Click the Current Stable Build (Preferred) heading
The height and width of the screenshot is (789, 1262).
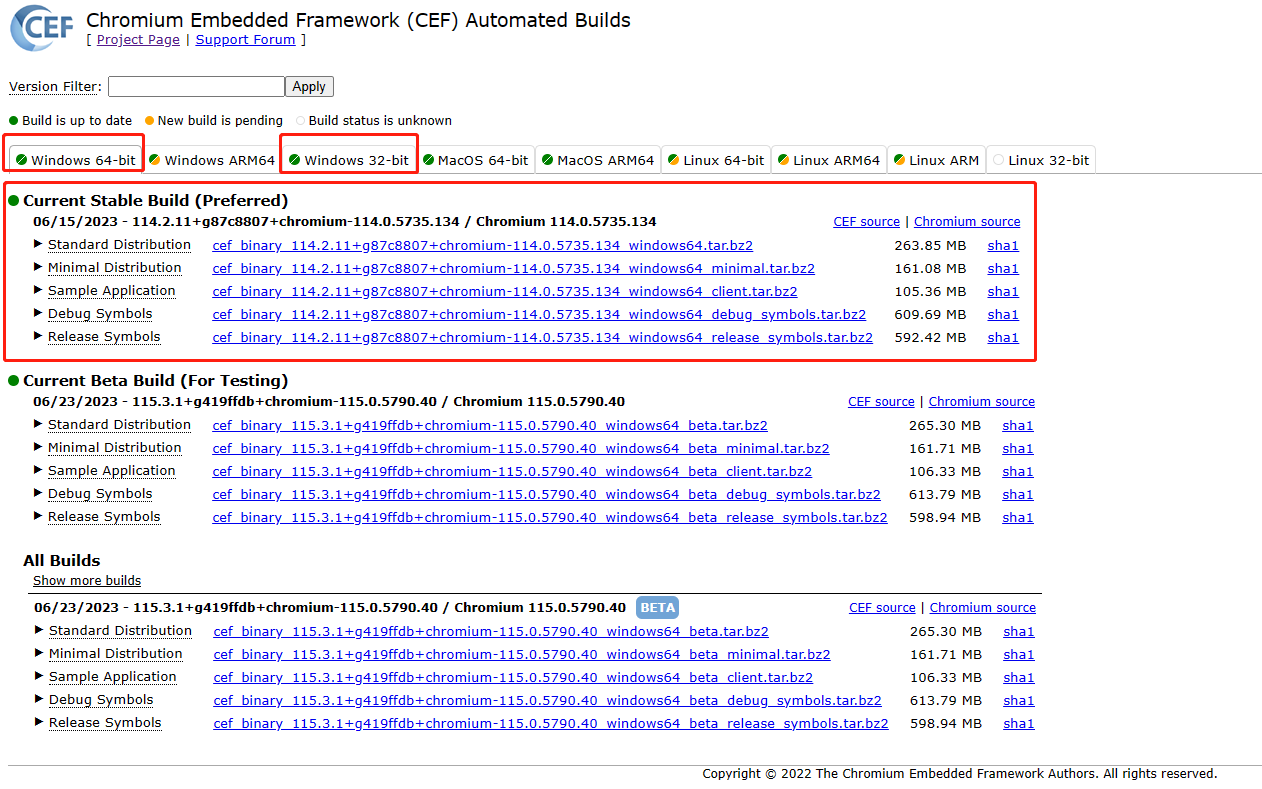155,201
